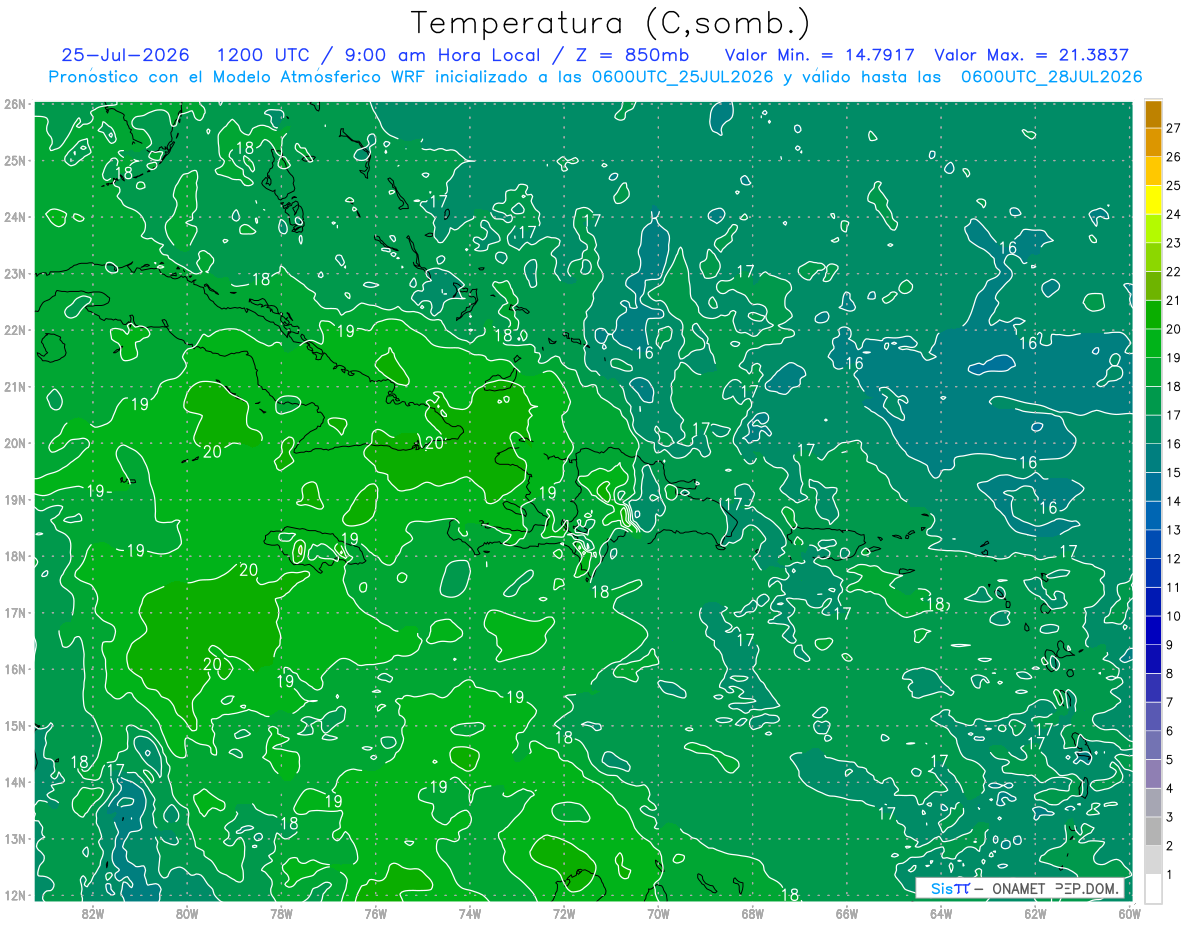Click the "64W" longitude axis label
Viewport: 1200px width, 927px height.
tap(941, 913)
